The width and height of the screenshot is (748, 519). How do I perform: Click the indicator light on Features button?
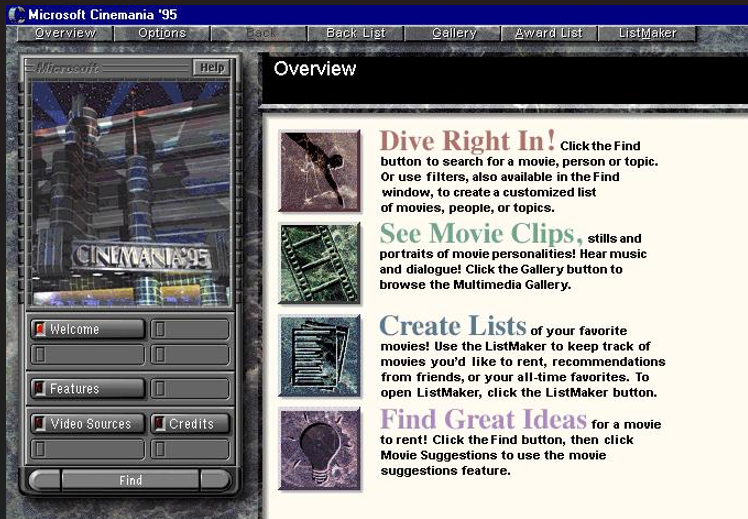[41, 389]
